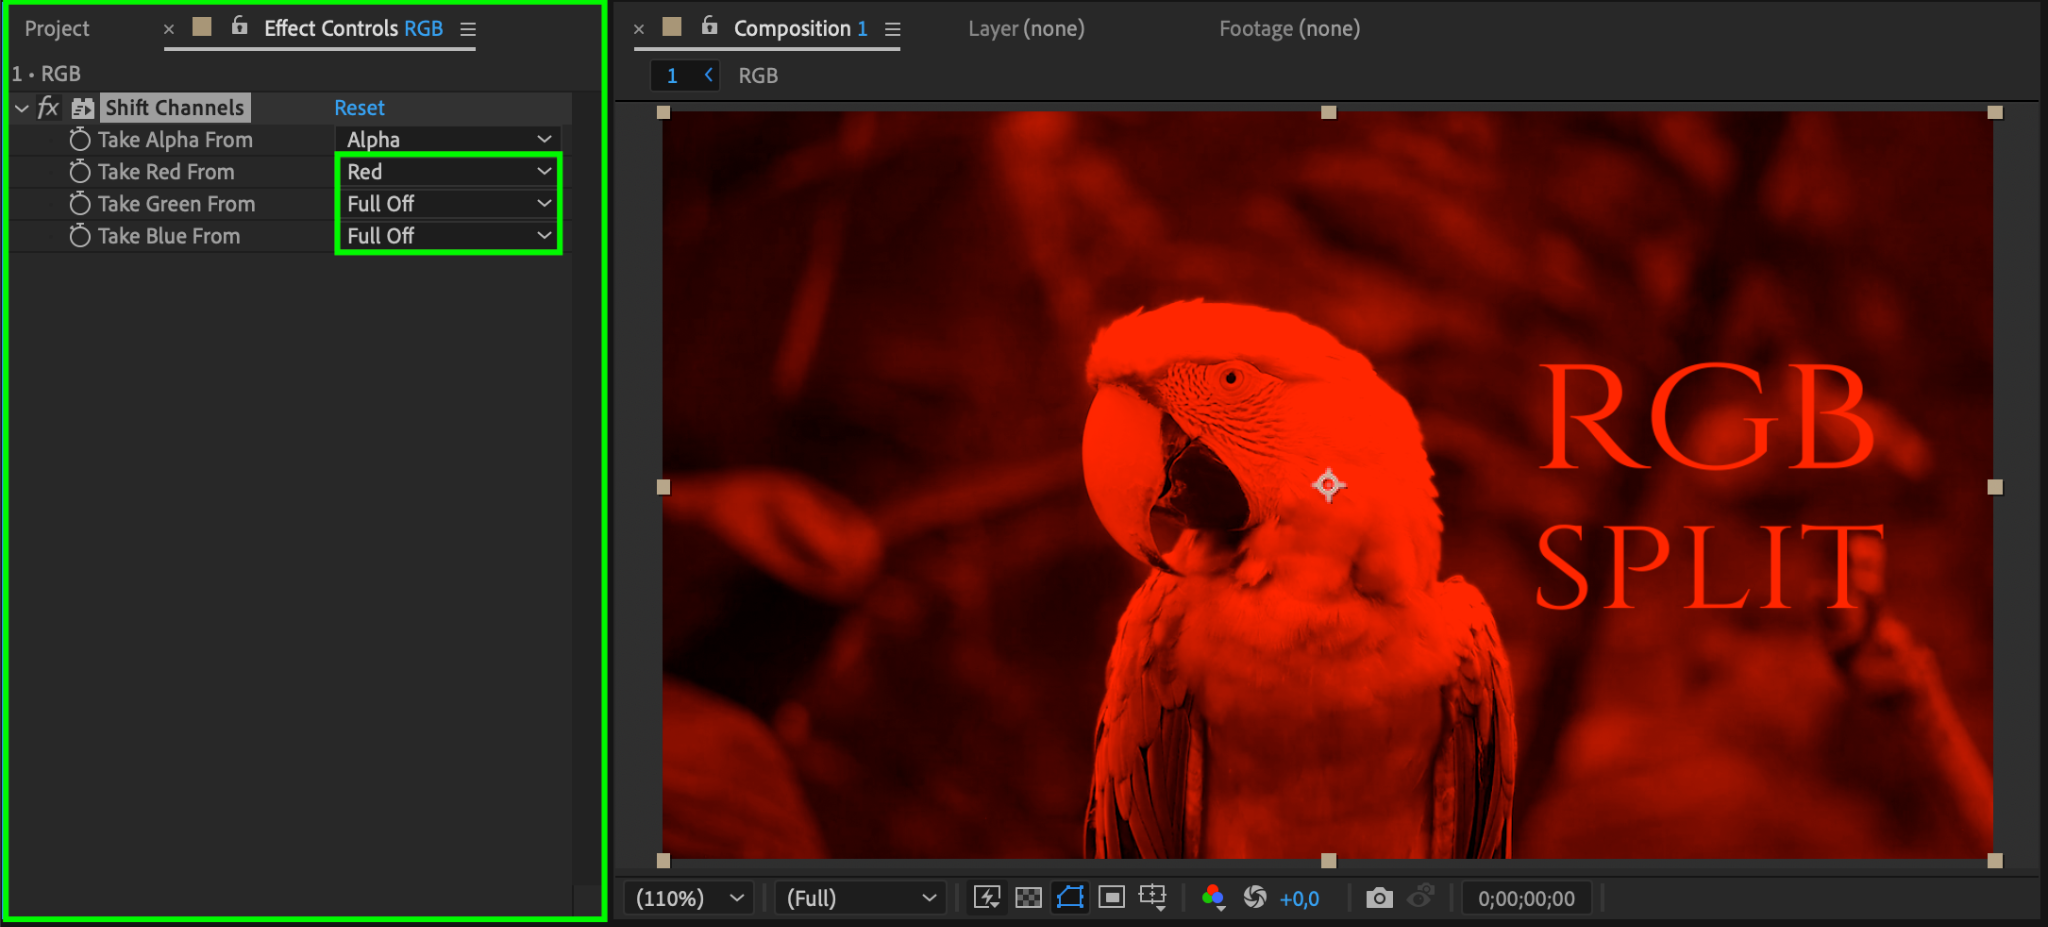Click the Region of Interest icon
This screenshot has width=2048, height=927.
1111,898
